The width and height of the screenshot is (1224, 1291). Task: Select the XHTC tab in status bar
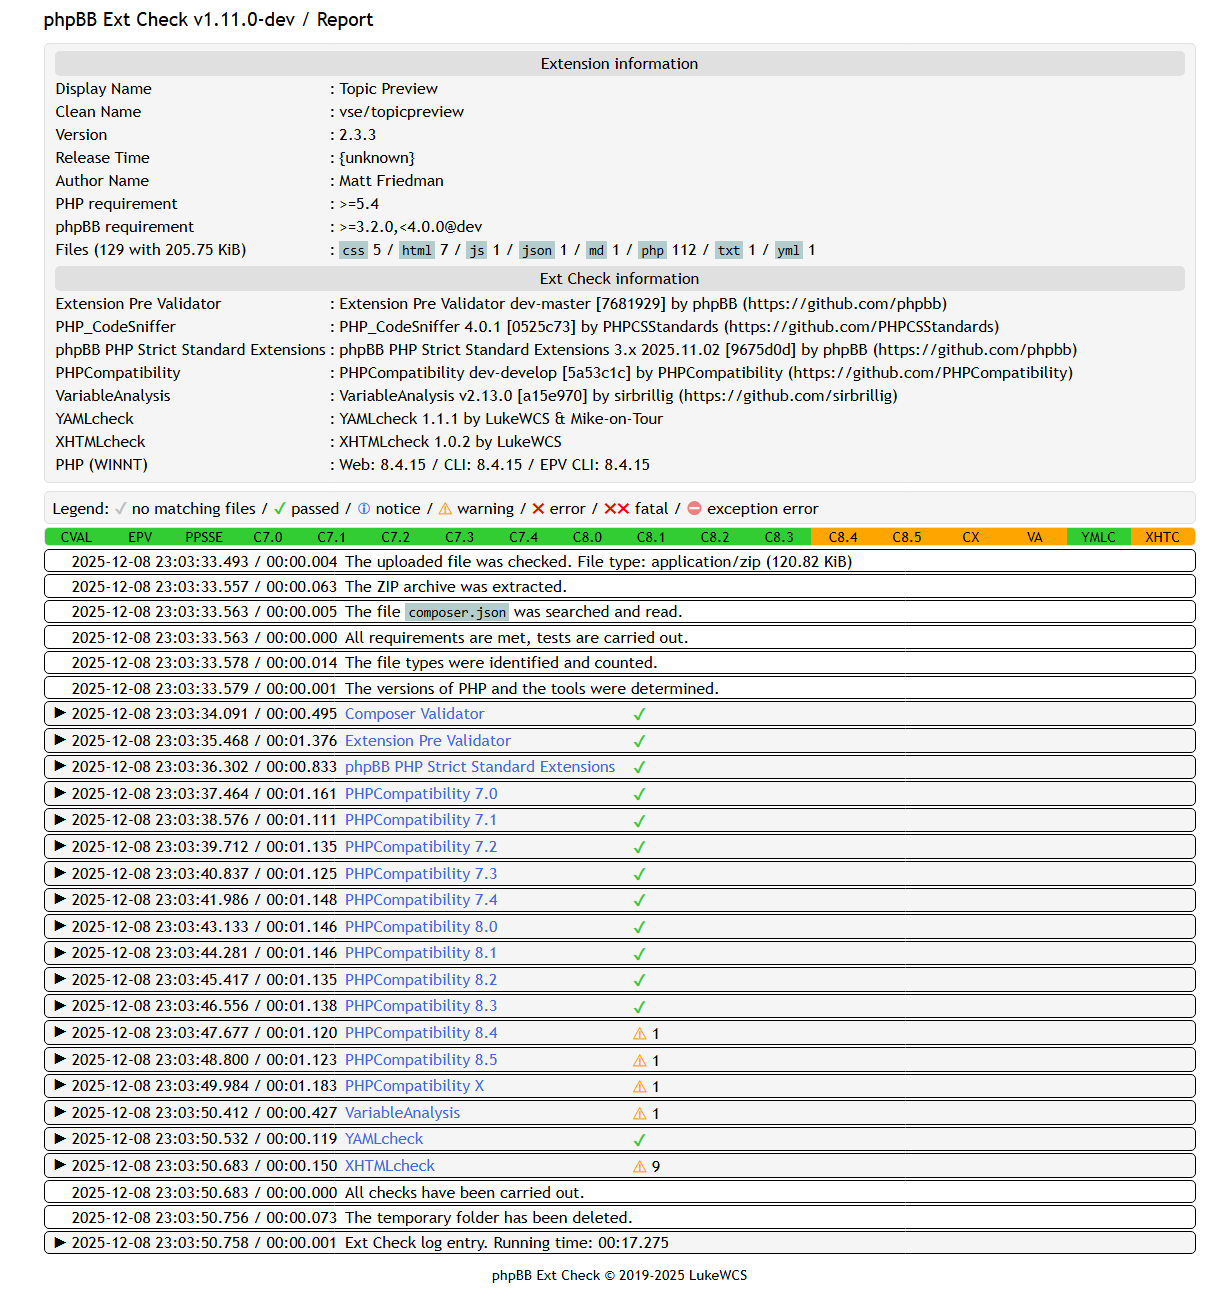(x=1162, y=537)
